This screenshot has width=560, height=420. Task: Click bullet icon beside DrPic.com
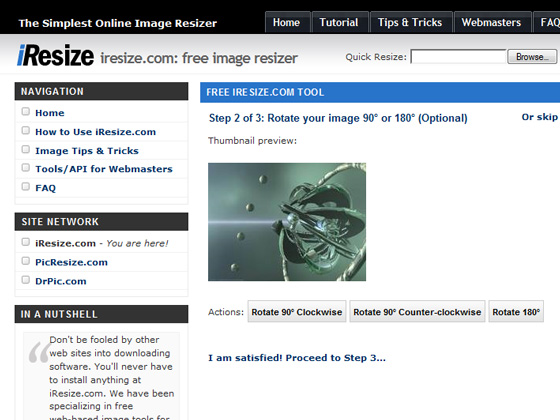click(x=25, y=280)
